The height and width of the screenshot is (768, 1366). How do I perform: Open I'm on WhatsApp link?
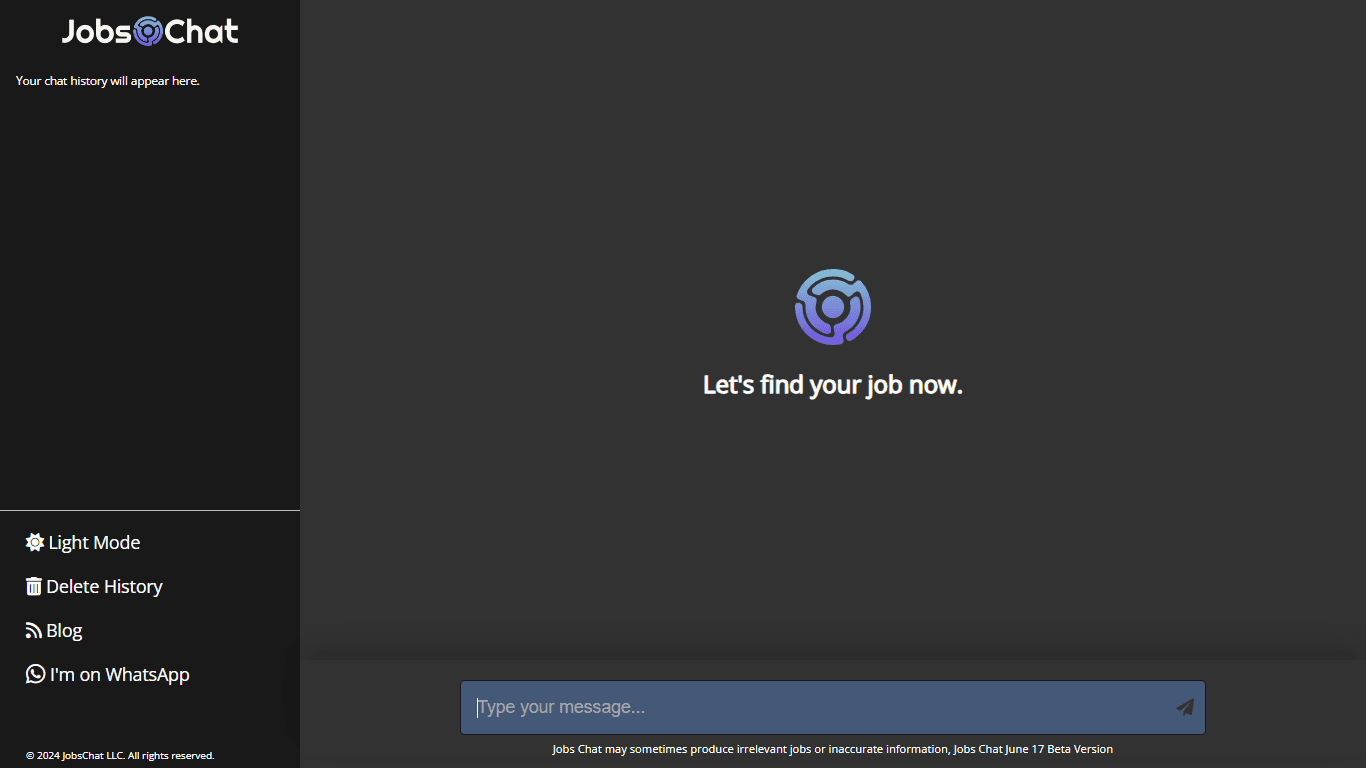pyautogui.click(x=108, y=674)
